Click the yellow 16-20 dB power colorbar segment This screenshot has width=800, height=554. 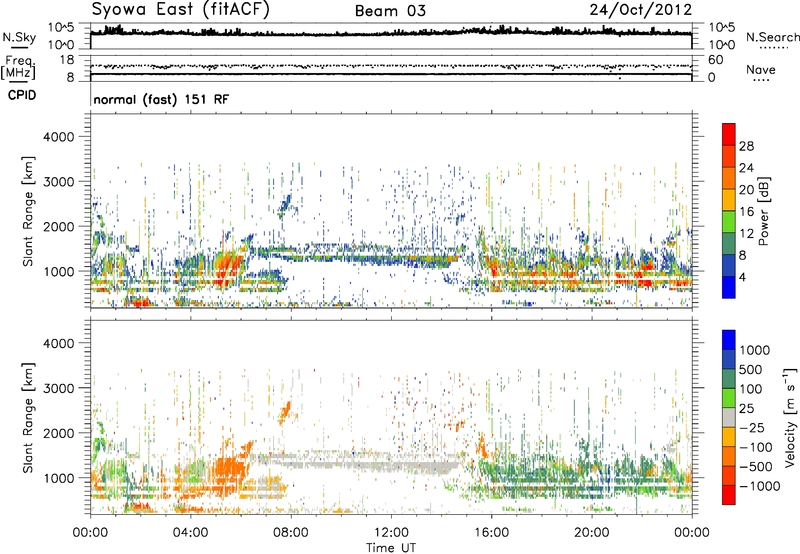click(x=729, y=200)
